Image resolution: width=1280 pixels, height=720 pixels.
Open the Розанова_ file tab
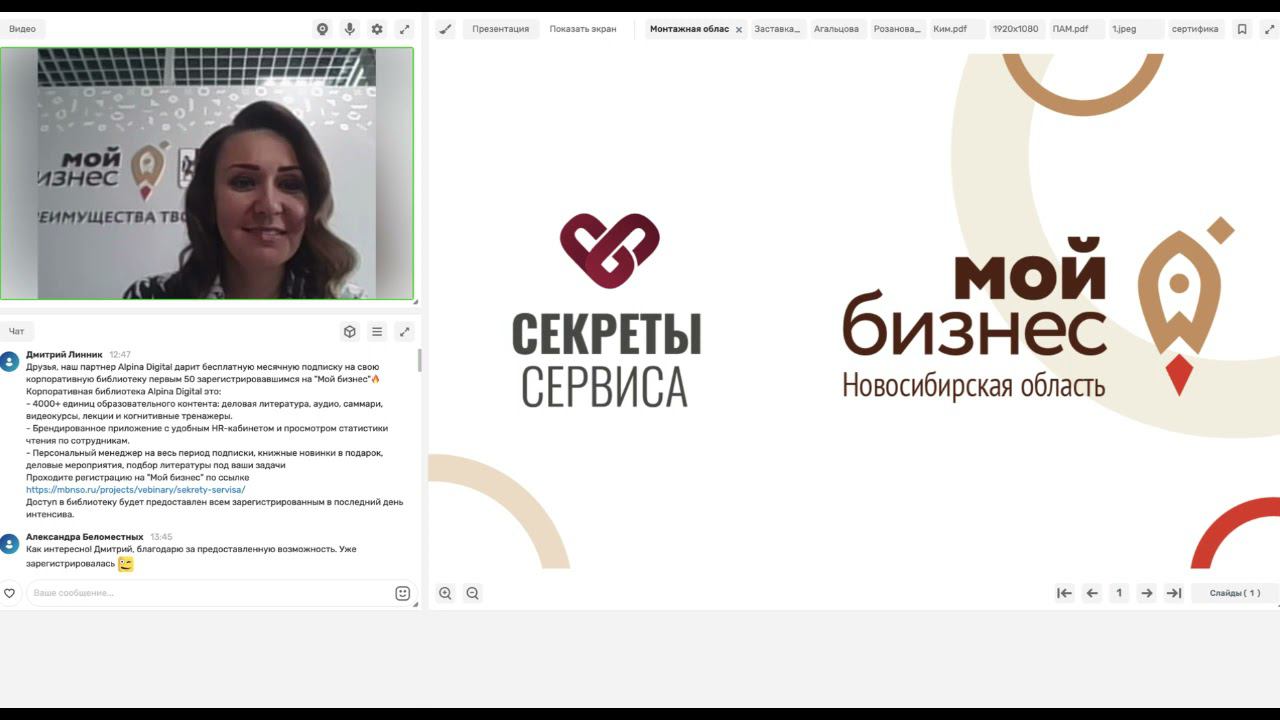pyautogui.click(x=897, y=29)
